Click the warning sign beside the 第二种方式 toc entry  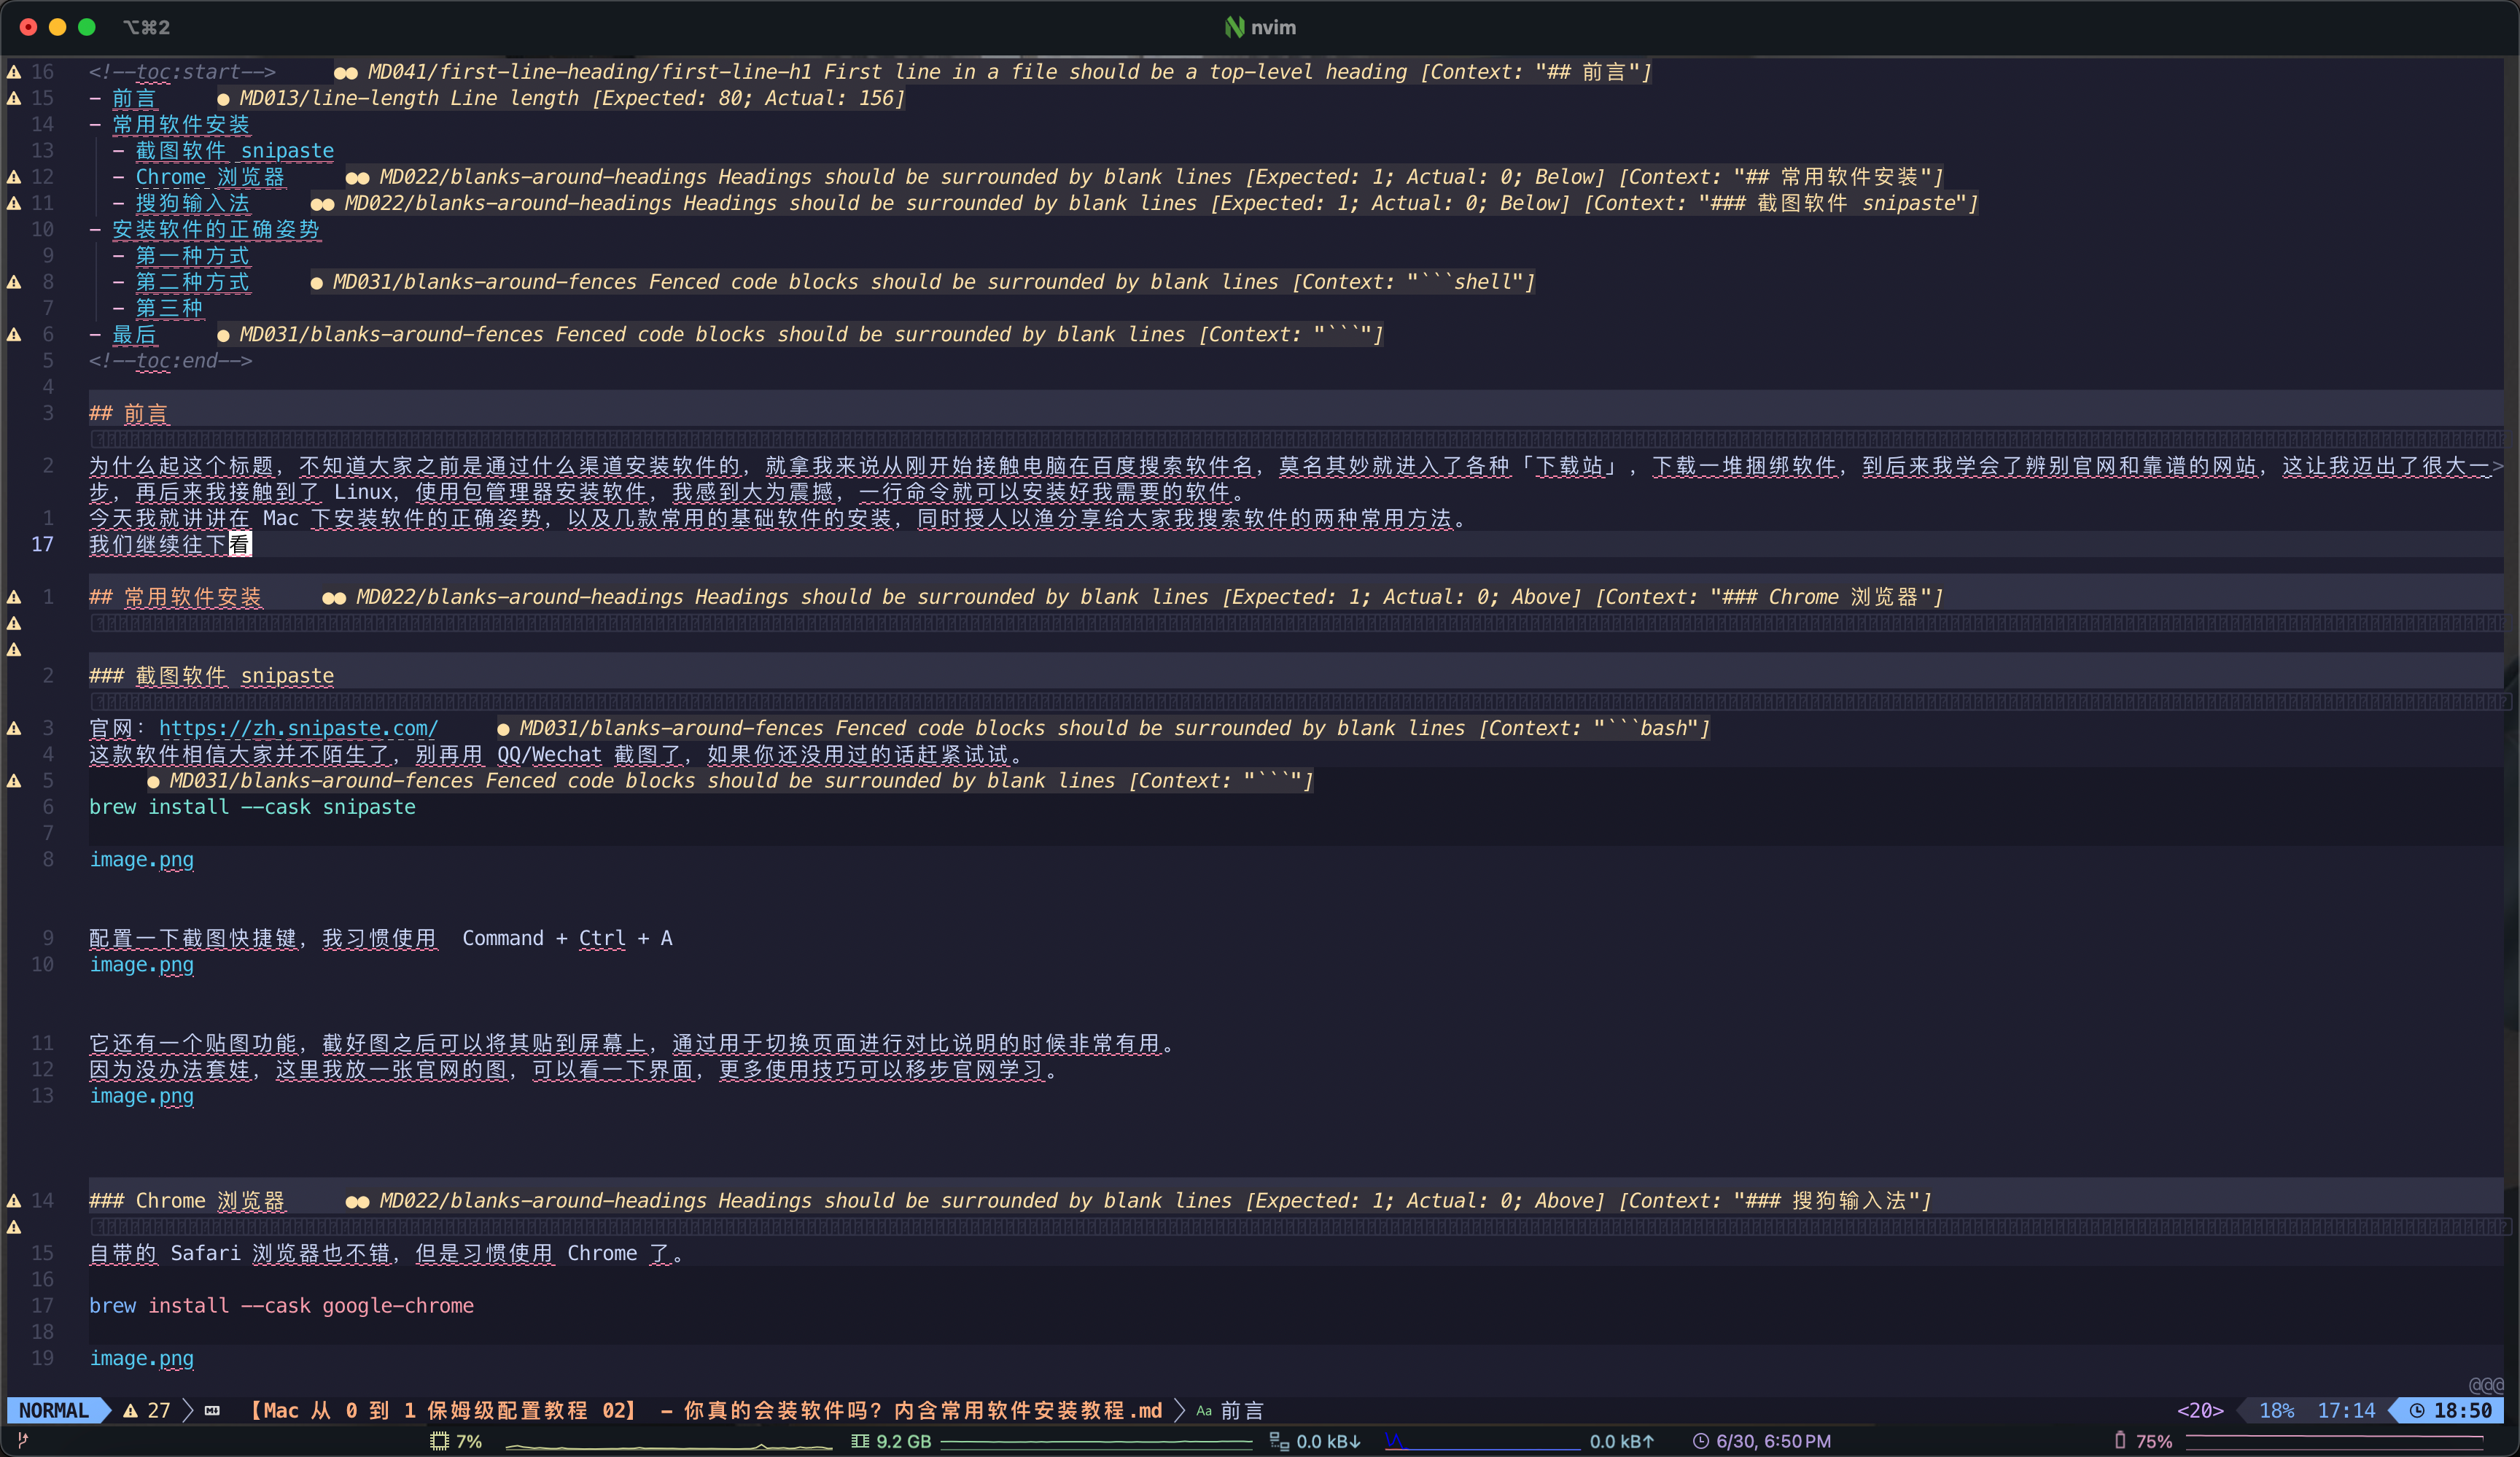click(x=14, y=282)
